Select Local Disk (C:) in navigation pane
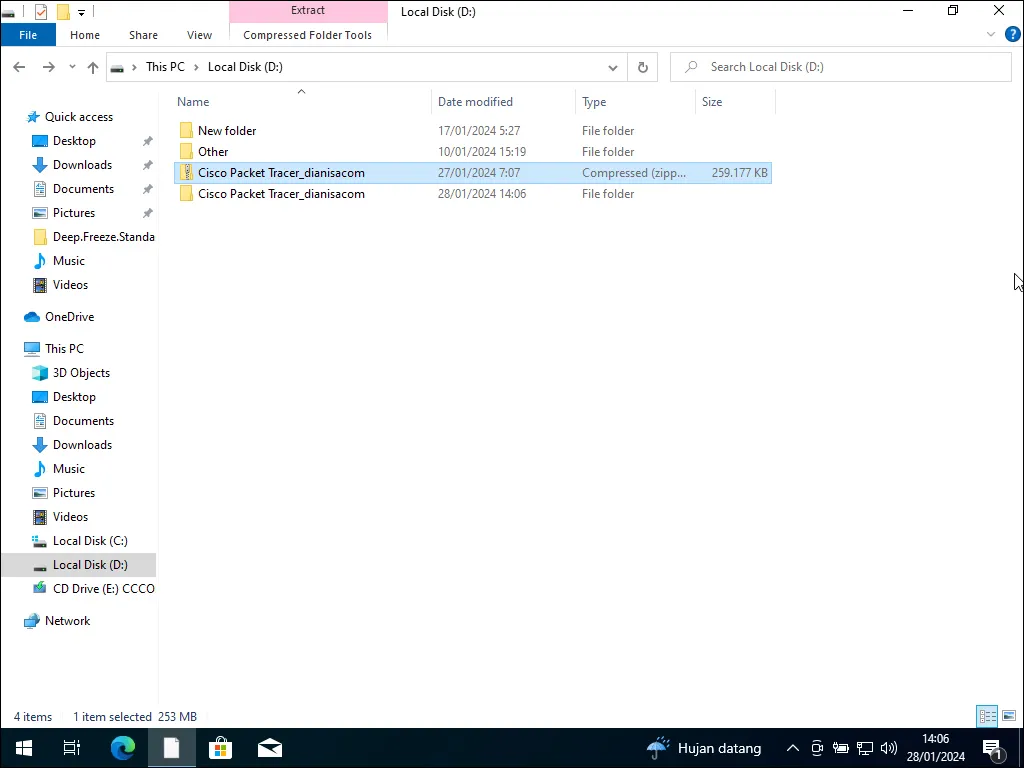 click(90, 541)
